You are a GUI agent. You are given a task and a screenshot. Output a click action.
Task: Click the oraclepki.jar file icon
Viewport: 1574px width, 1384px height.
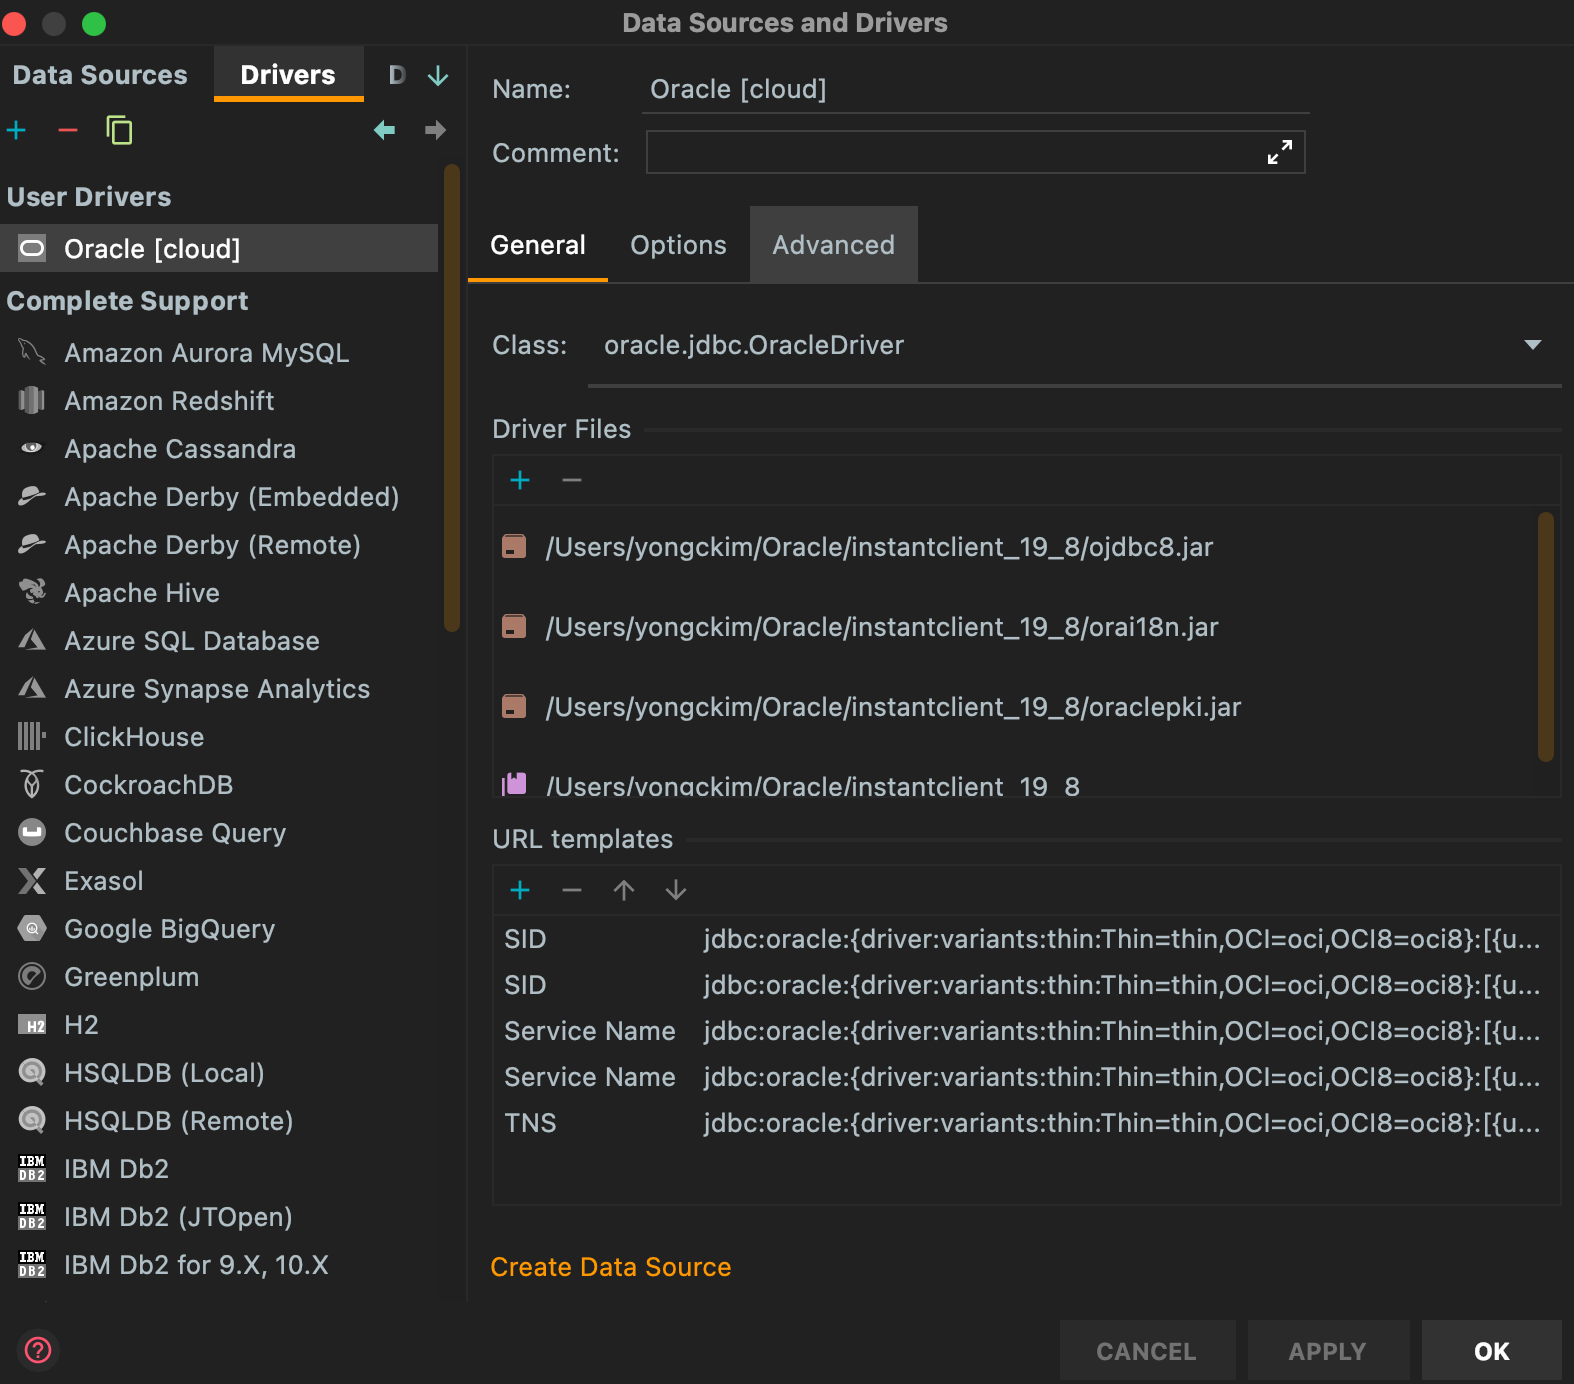(x=514, y=707)
